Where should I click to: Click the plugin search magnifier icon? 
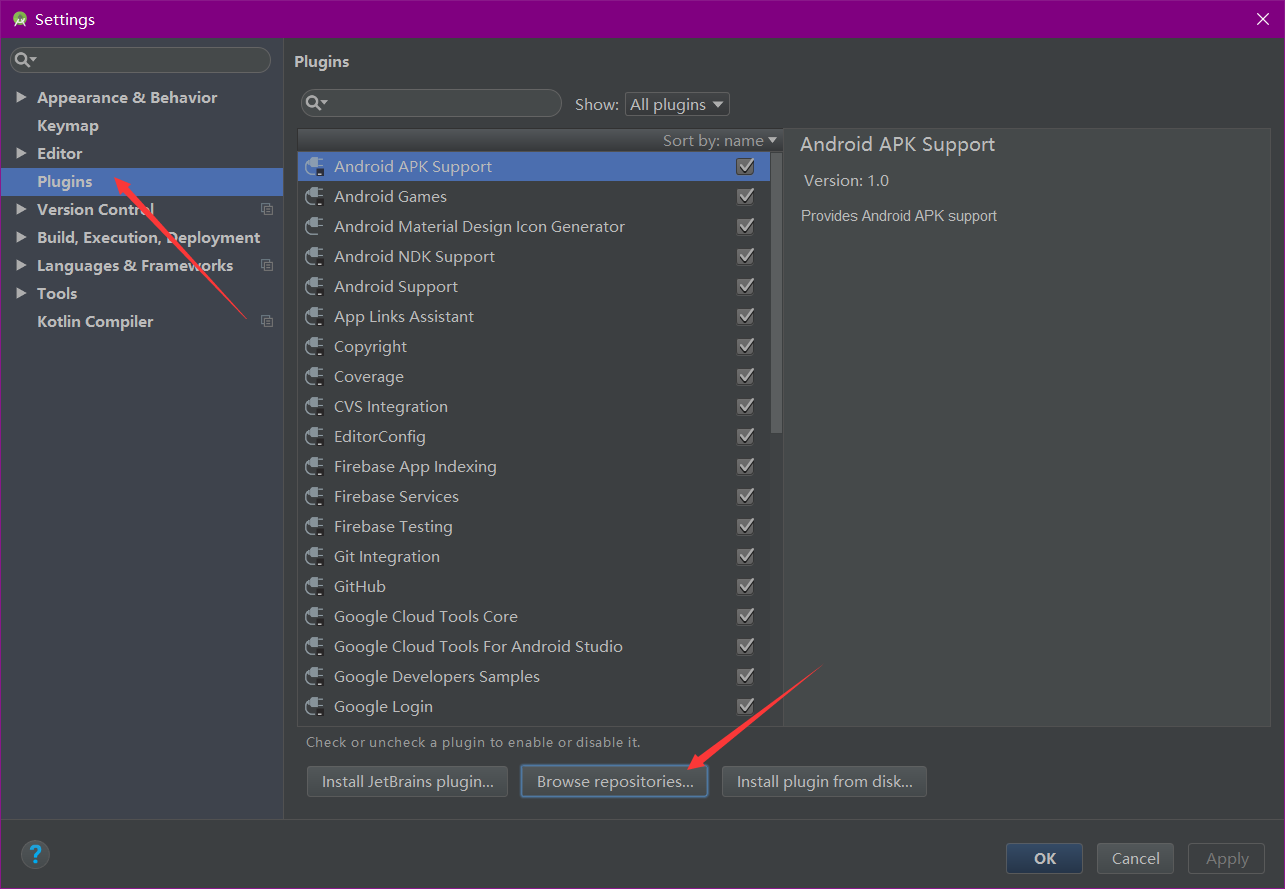(x=315, y=103)
